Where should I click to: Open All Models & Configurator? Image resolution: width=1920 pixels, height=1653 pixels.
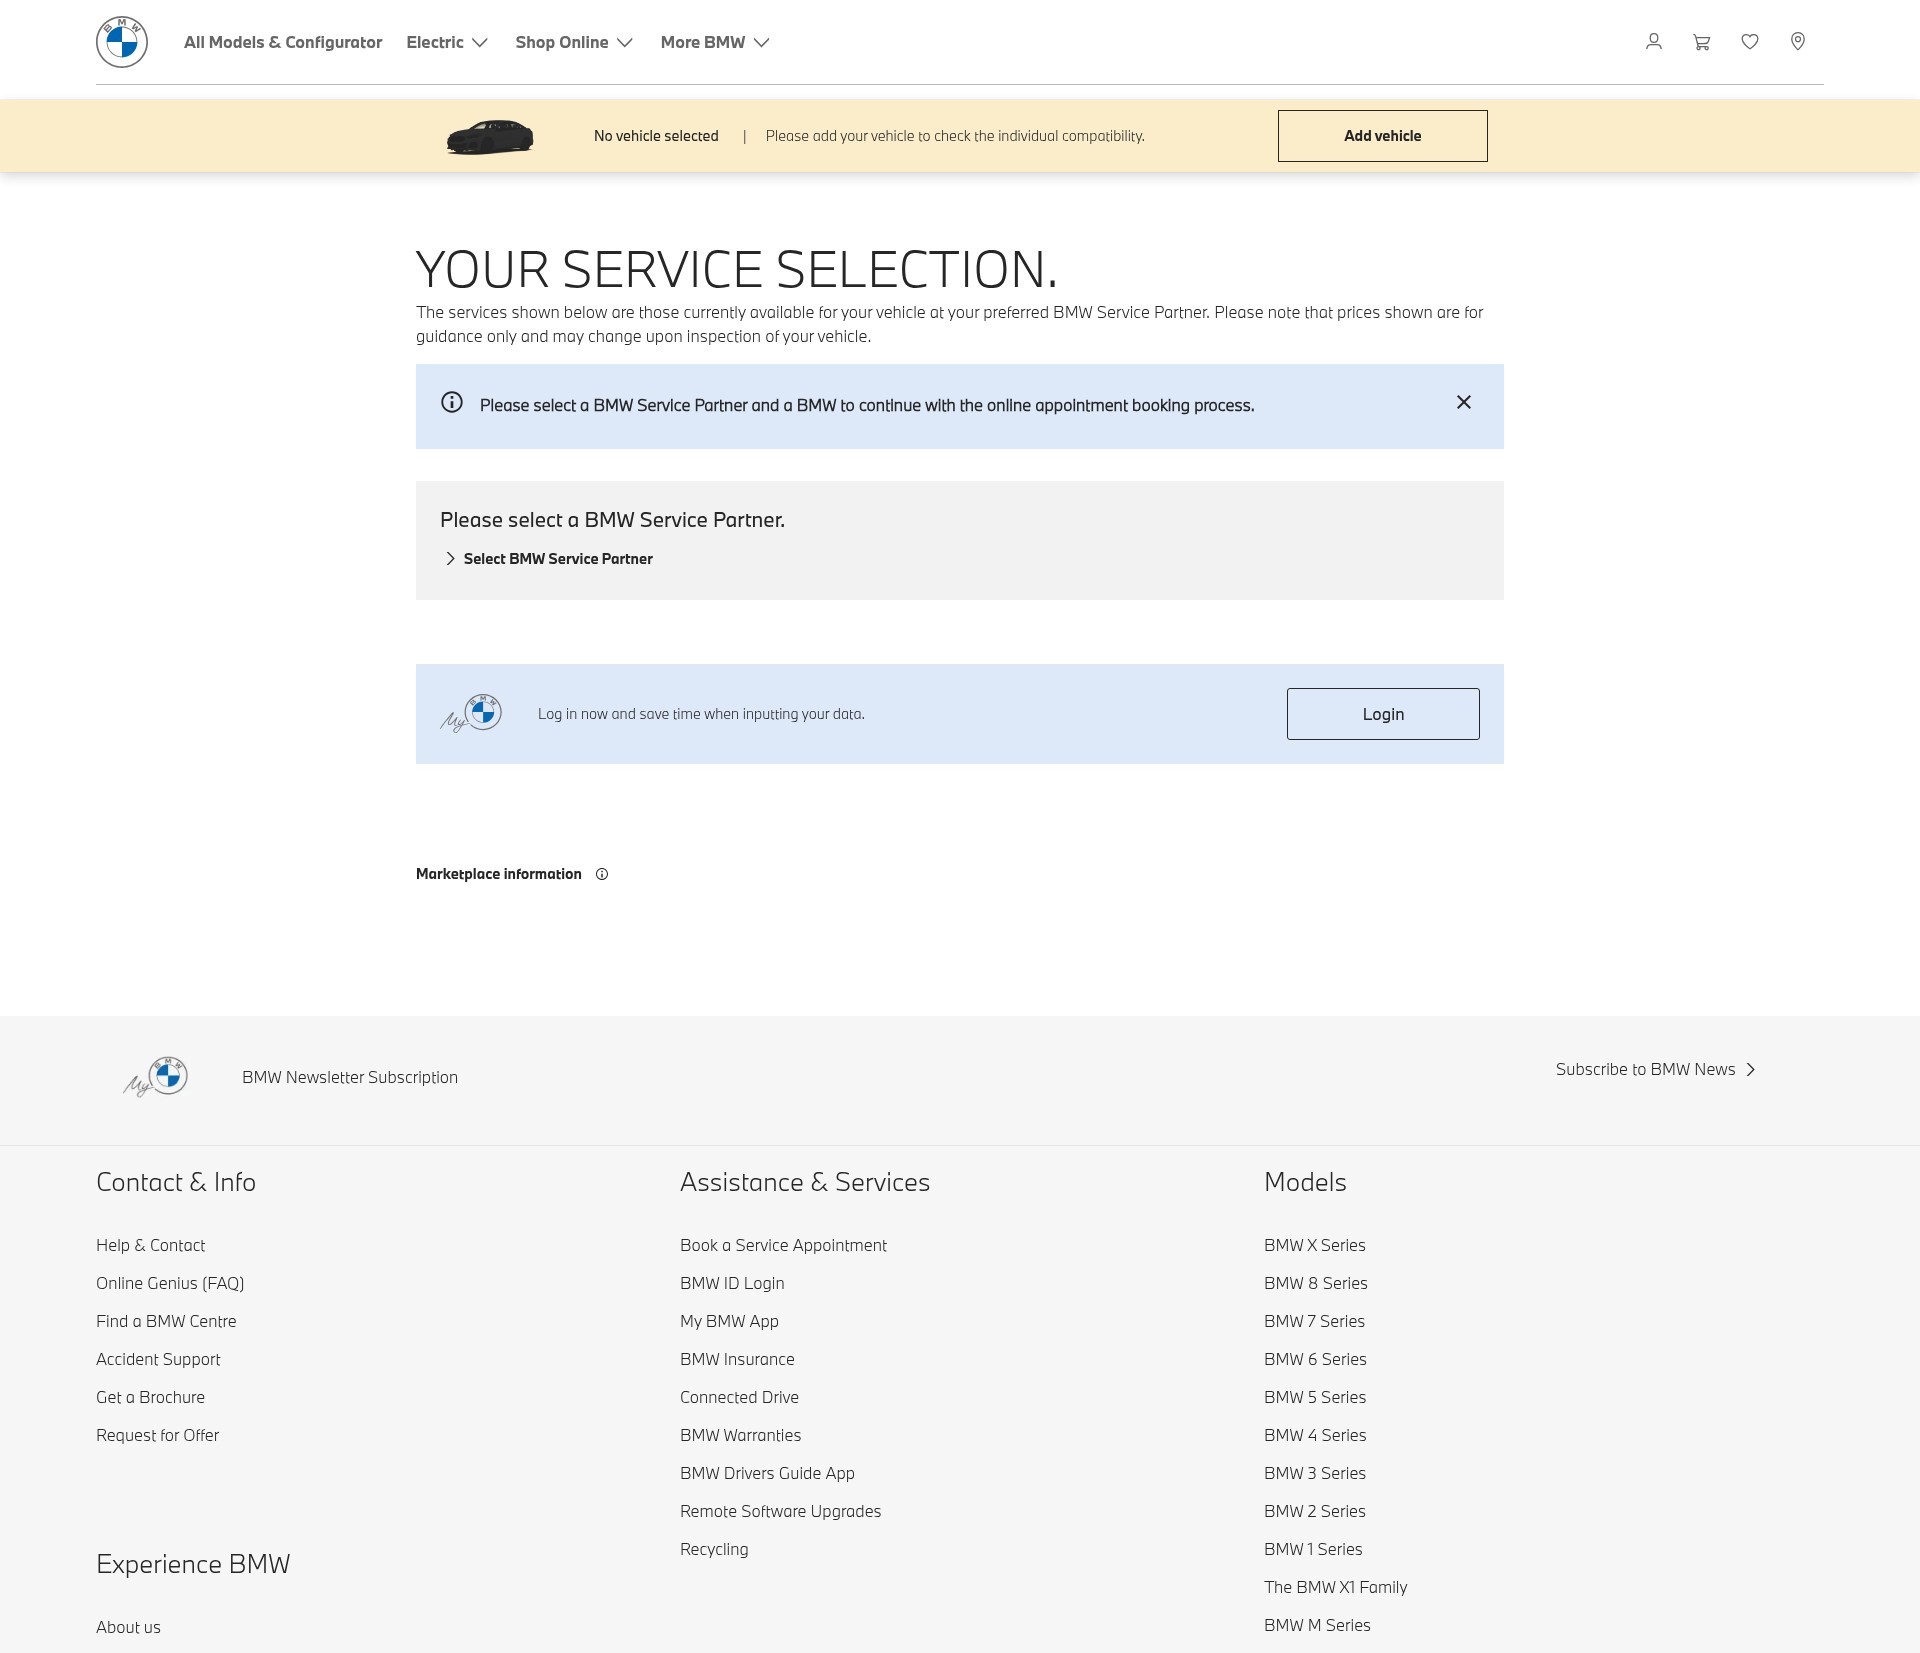click(283, 42)
